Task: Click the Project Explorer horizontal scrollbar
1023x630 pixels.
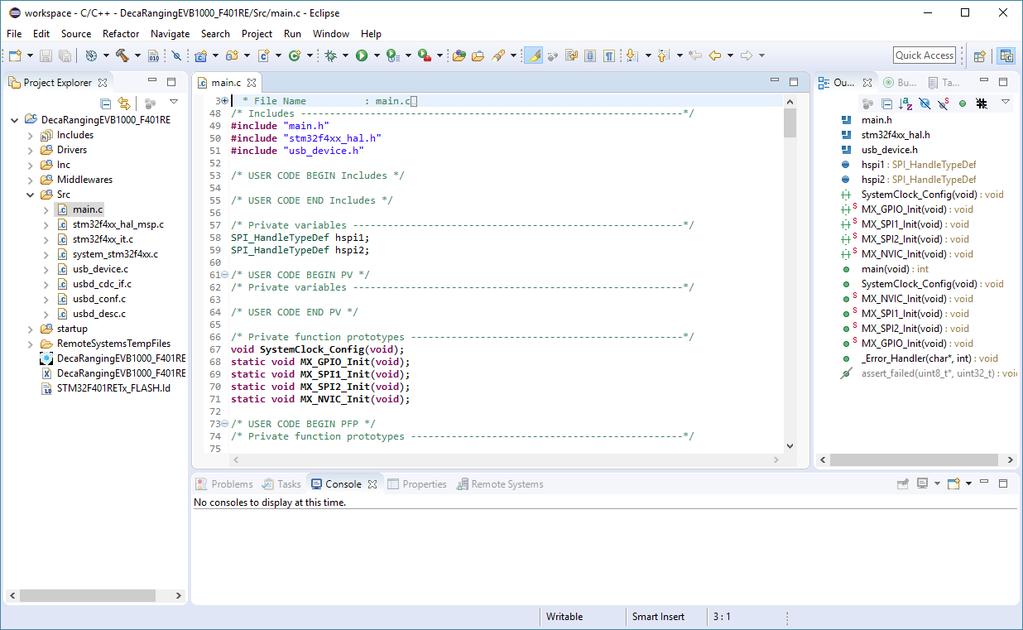Action: (x=87, y=595)
